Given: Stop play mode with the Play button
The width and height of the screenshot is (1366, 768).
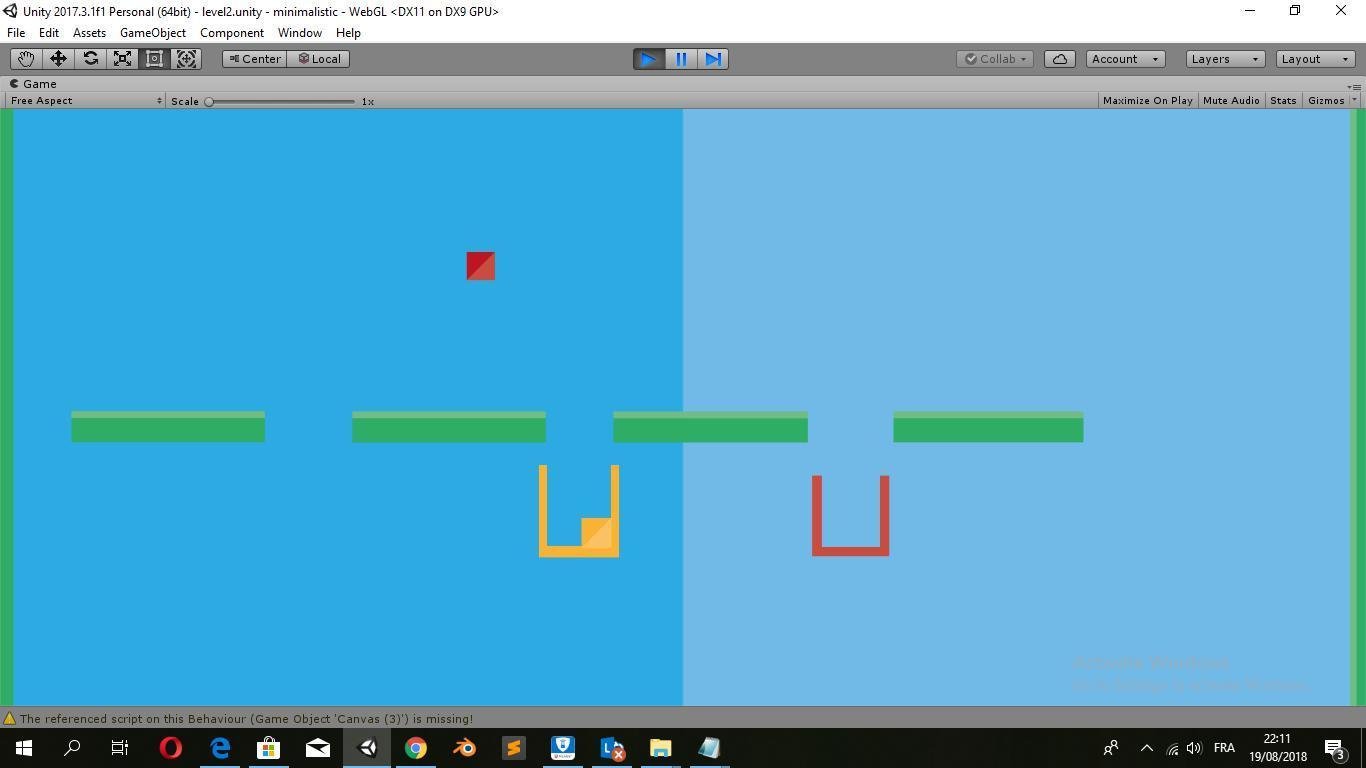Looking at the screenshot, I should pyautogui.click(x=647, y=59).
